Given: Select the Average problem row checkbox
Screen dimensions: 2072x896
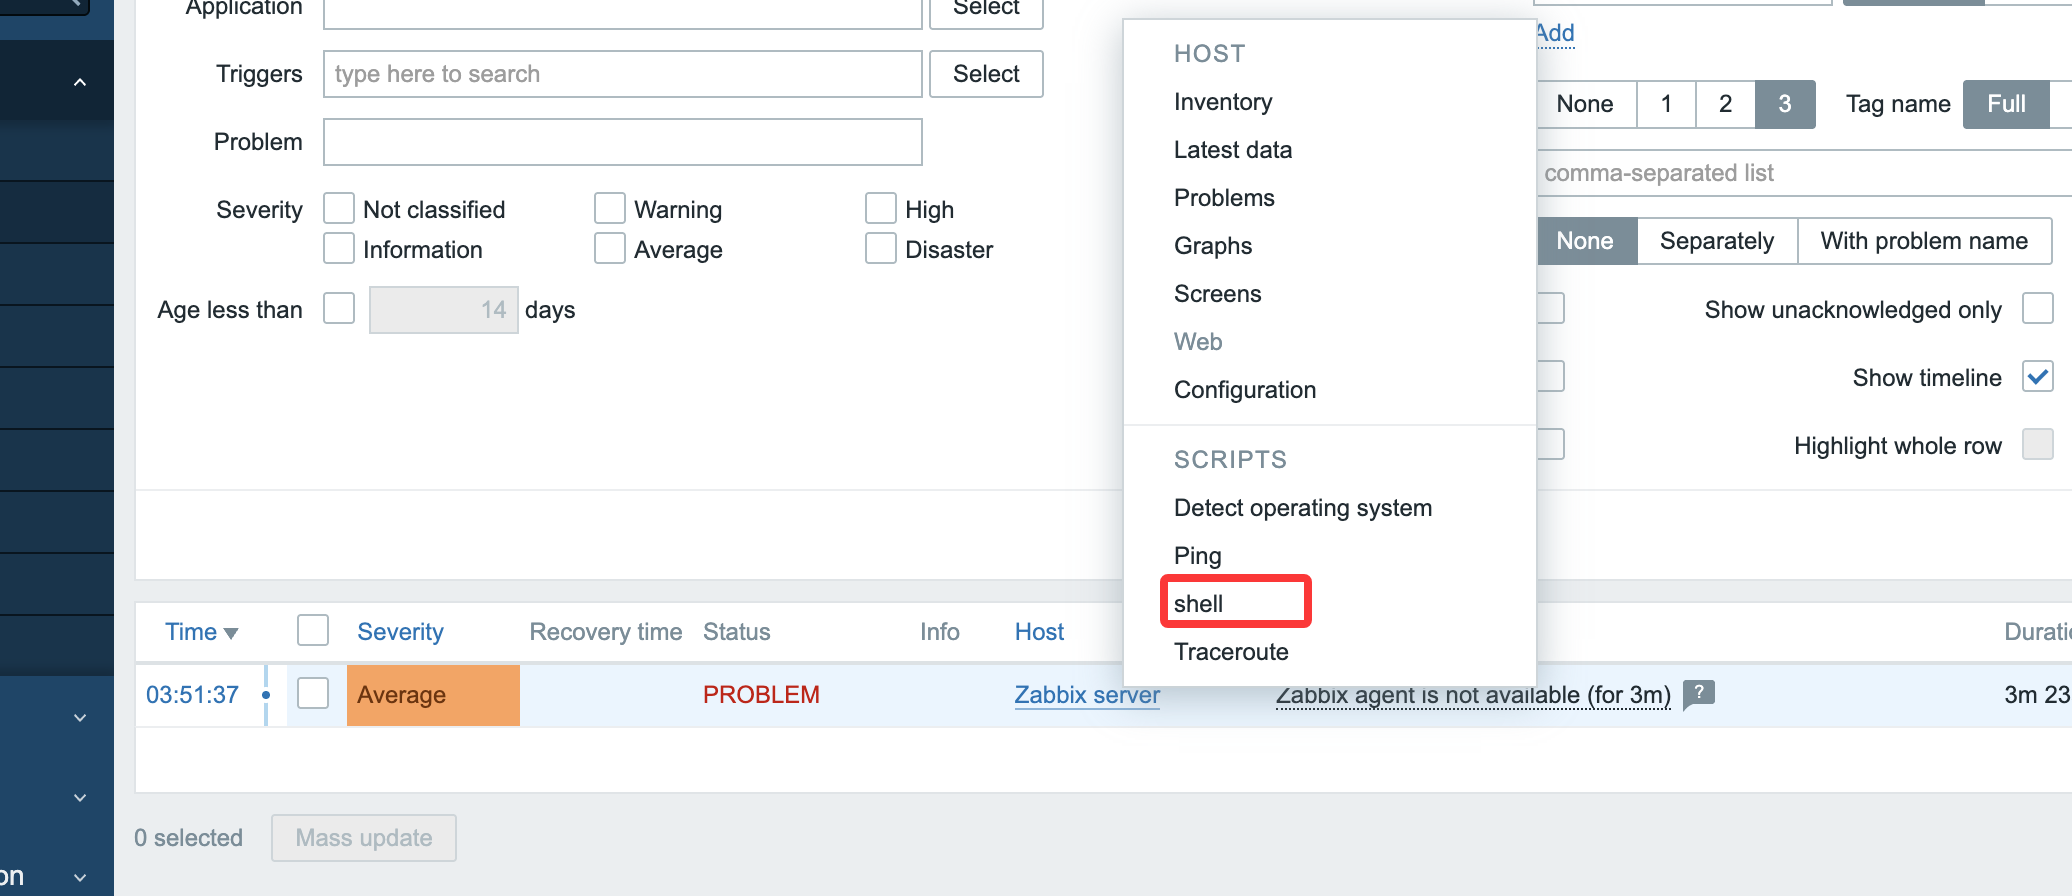Looking at the screenshot, I should click(313, 693).
